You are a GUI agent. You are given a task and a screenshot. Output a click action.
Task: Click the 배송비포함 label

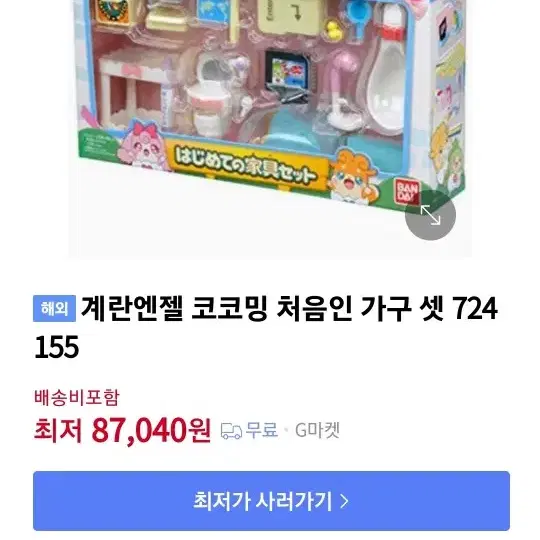point(77,397)
